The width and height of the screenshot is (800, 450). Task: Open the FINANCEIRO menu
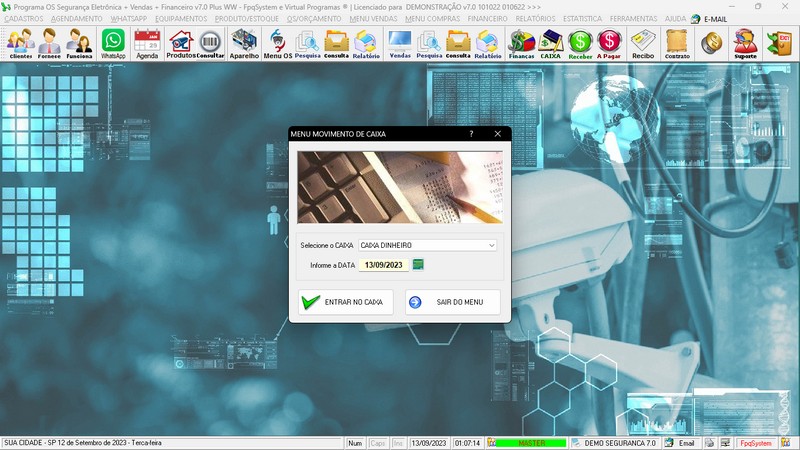tap(487, 18)
